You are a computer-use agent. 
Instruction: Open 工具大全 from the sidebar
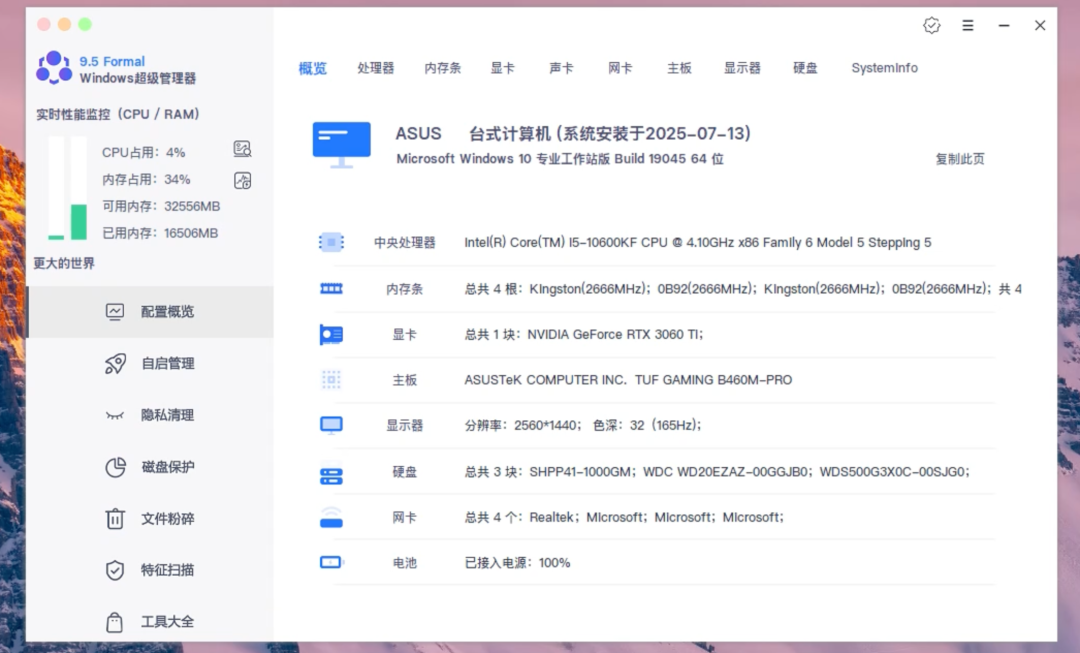(149, 621)
